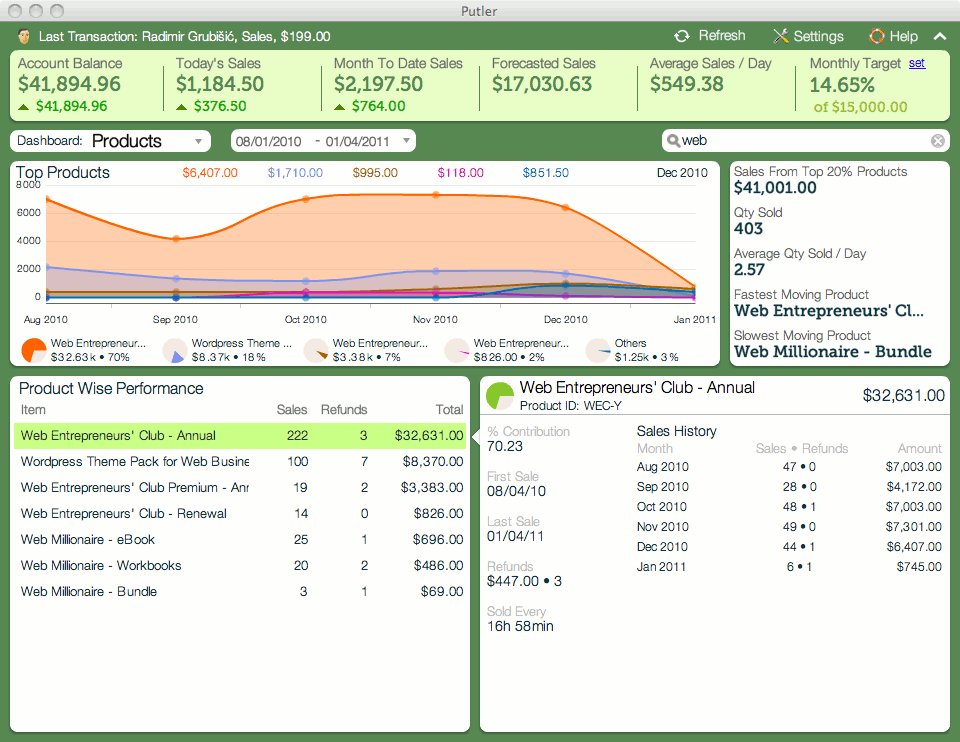Click the $826.00 product pie icon
This screenshot has height=742, width=960.
457,350
